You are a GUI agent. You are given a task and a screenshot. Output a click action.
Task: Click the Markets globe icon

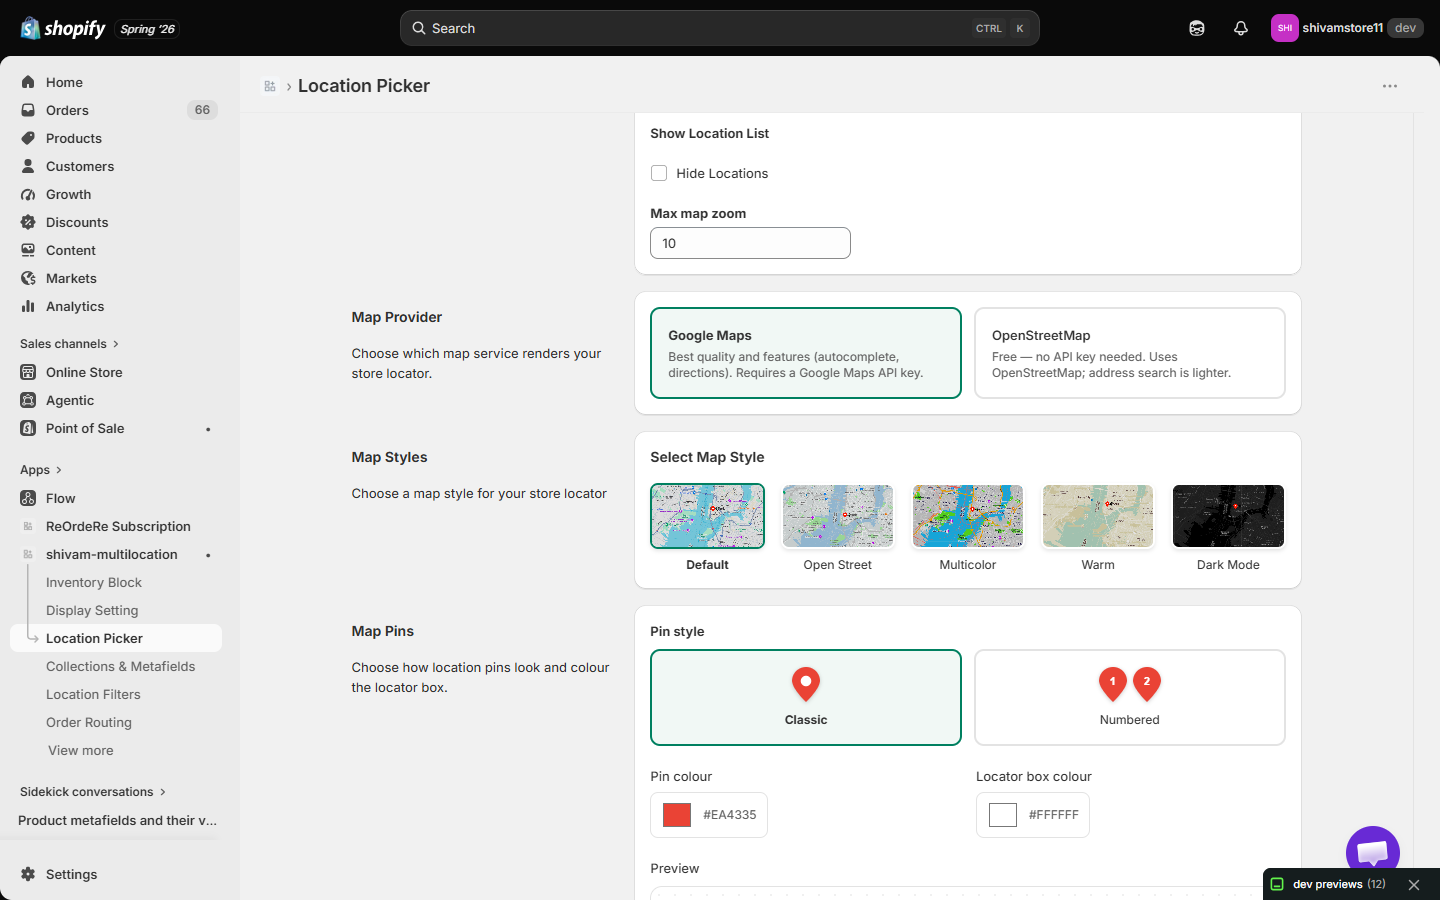(28, 278)
